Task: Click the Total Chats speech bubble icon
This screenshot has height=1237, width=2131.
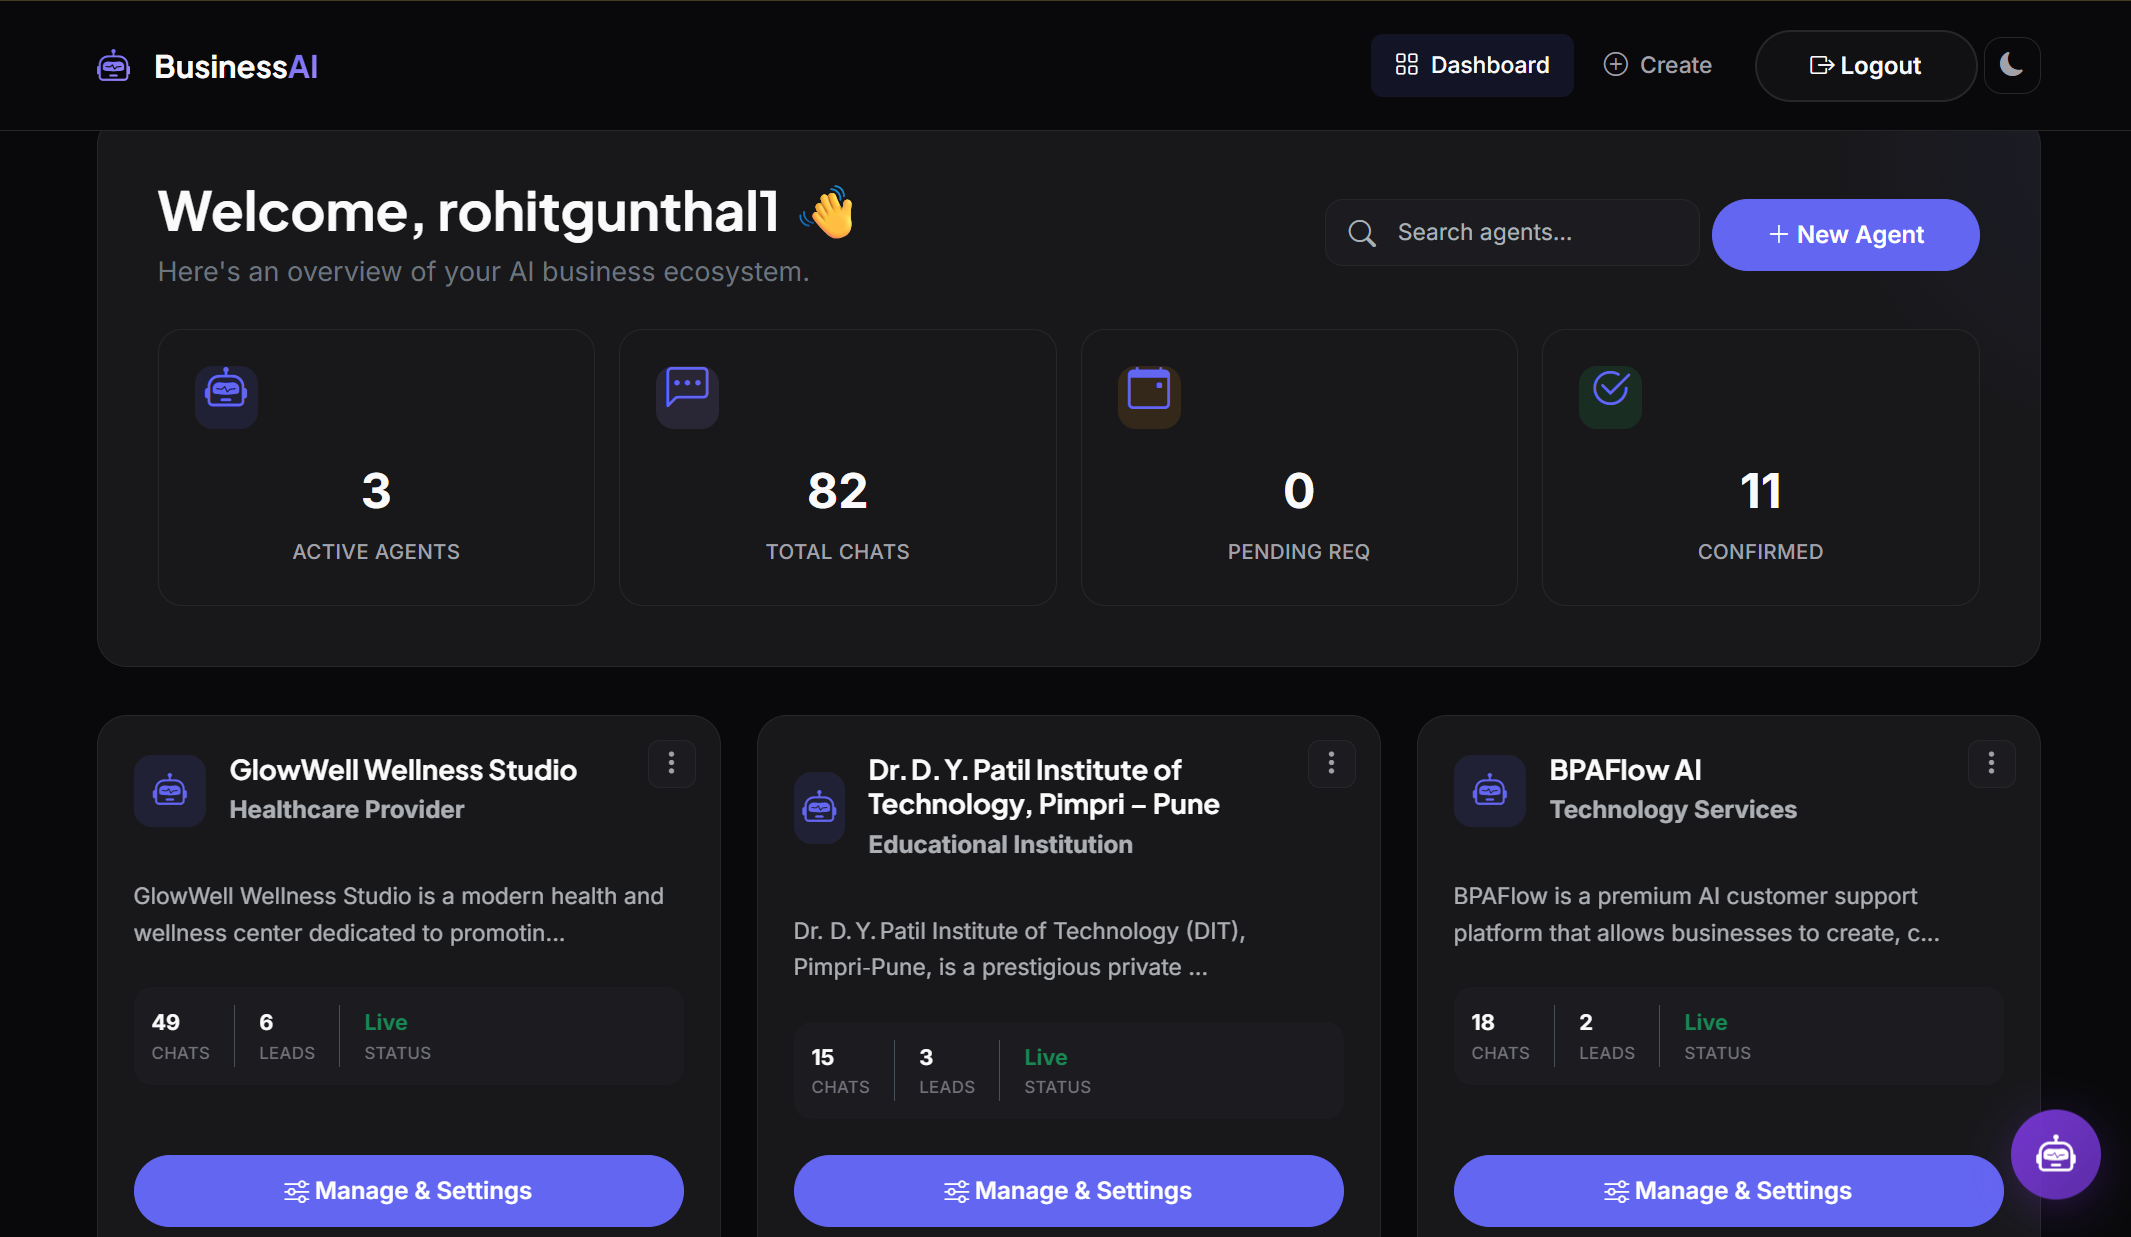Action: 687,394
